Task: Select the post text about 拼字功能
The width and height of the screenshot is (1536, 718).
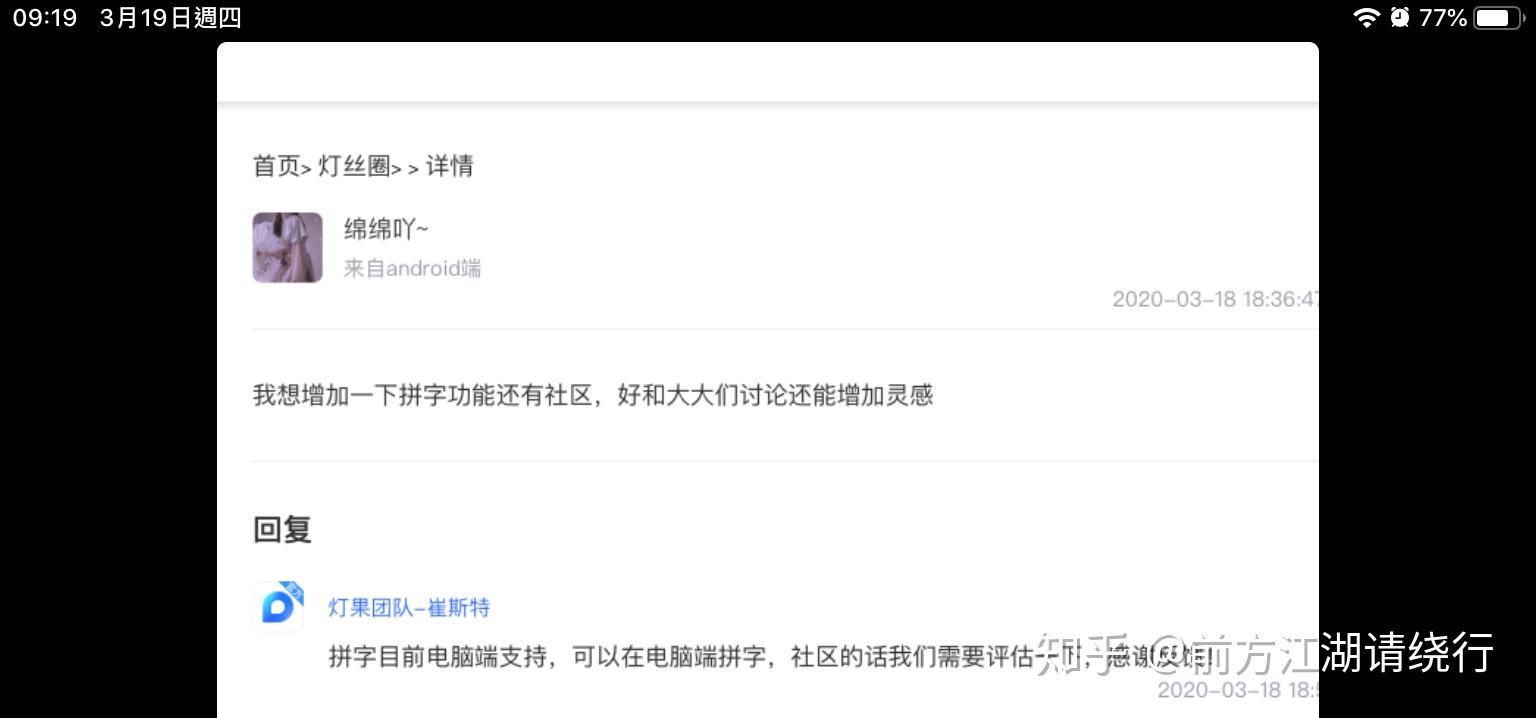Action: click(x=593, y=395)
